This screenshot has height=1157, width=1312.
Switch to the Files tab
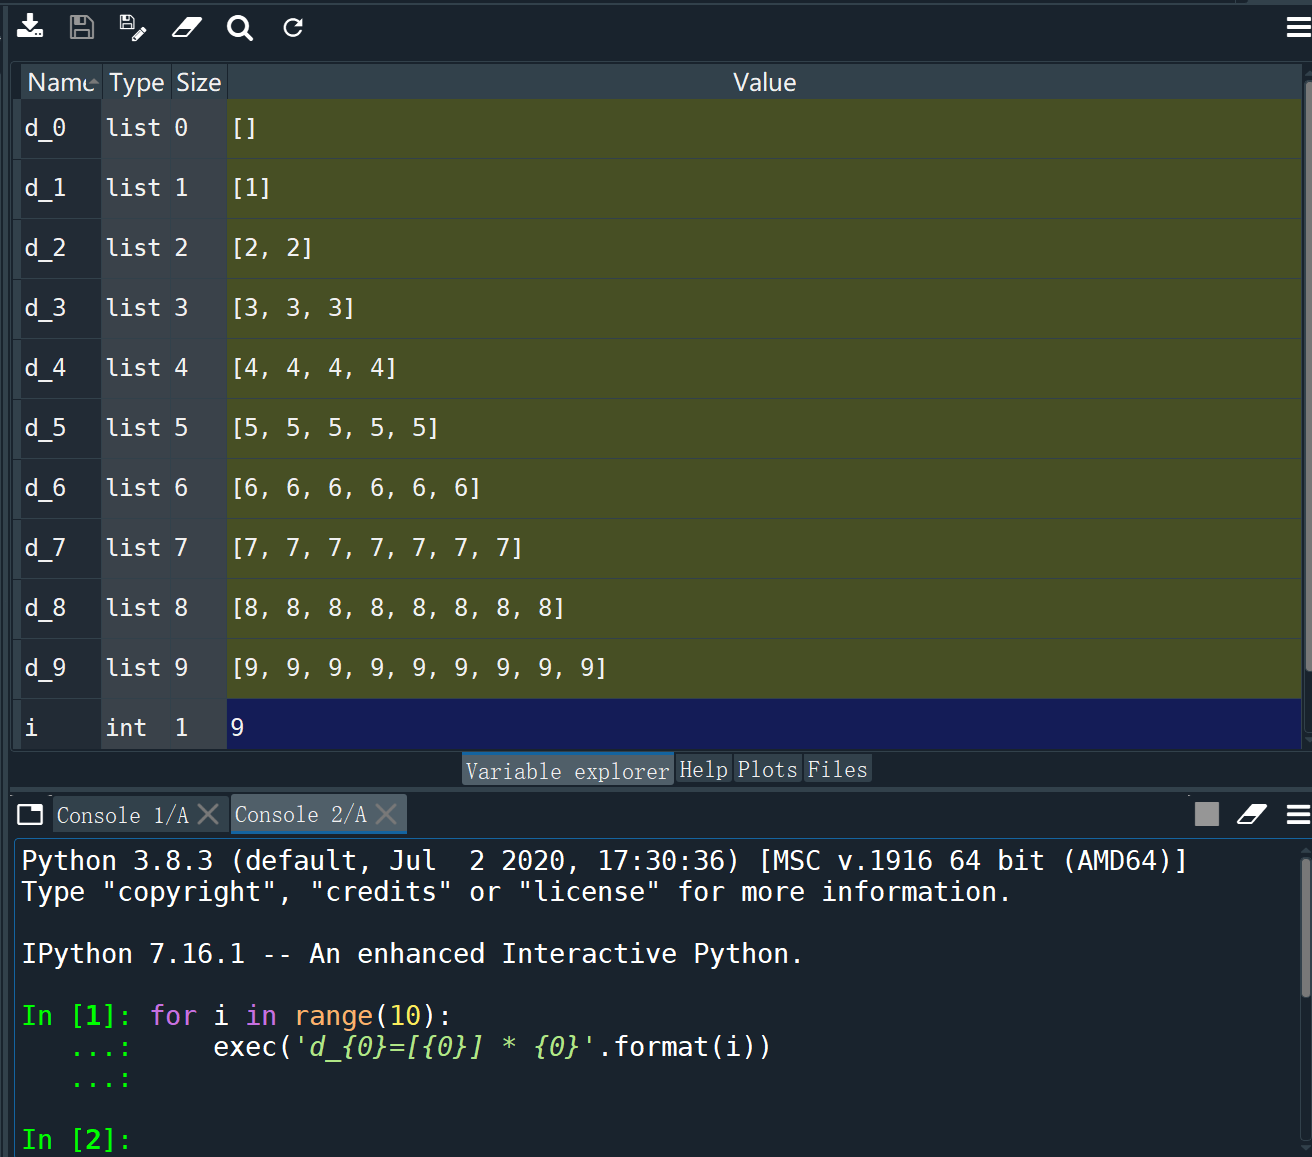click(837, 768)
